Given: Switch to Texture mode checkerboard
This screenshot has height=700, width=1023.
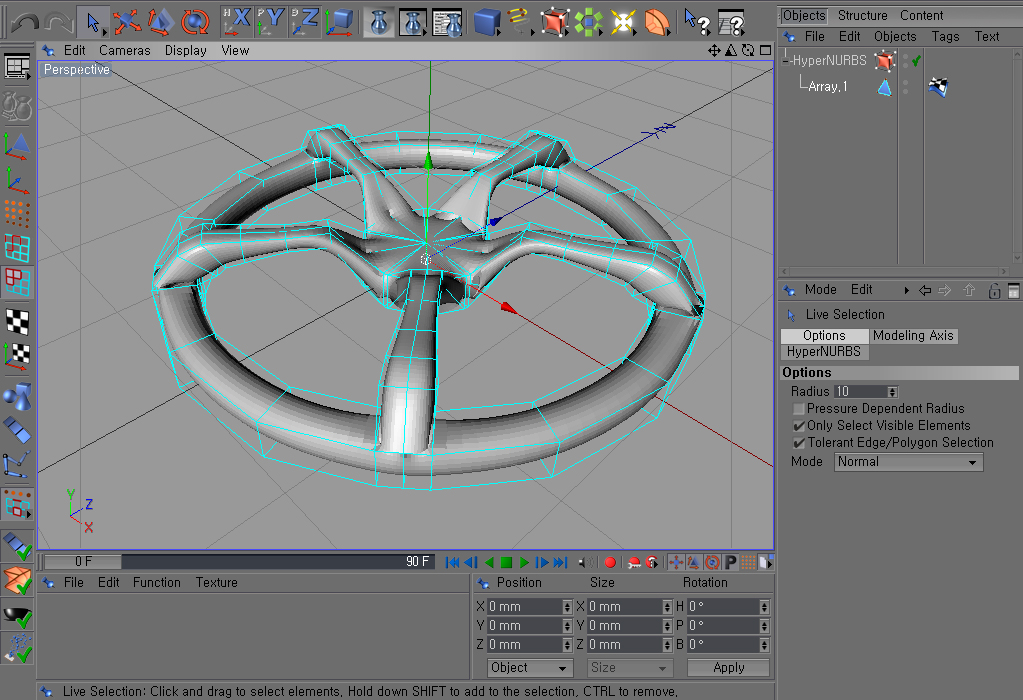Looking at the screenshot, I should 17,322.
